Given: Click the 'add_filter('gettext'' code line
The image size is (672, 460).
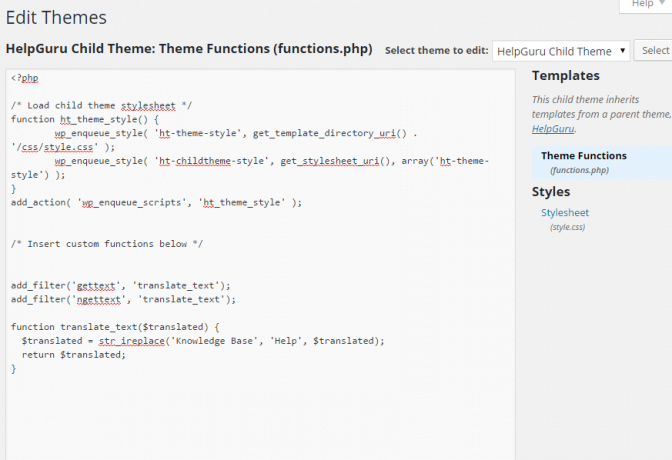Looking at the screenshot, I should point(120,286).
